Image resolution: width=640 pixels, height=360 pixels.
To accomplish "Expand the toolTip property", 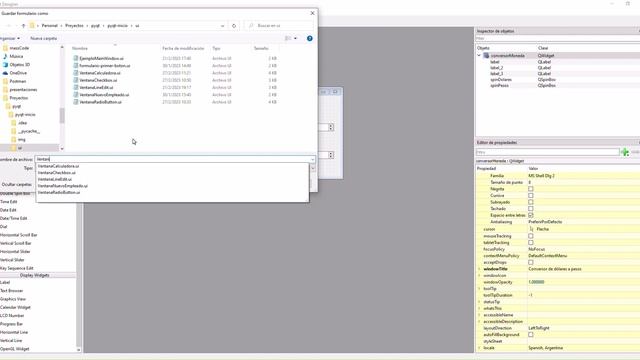I will (x=480, y=289).
